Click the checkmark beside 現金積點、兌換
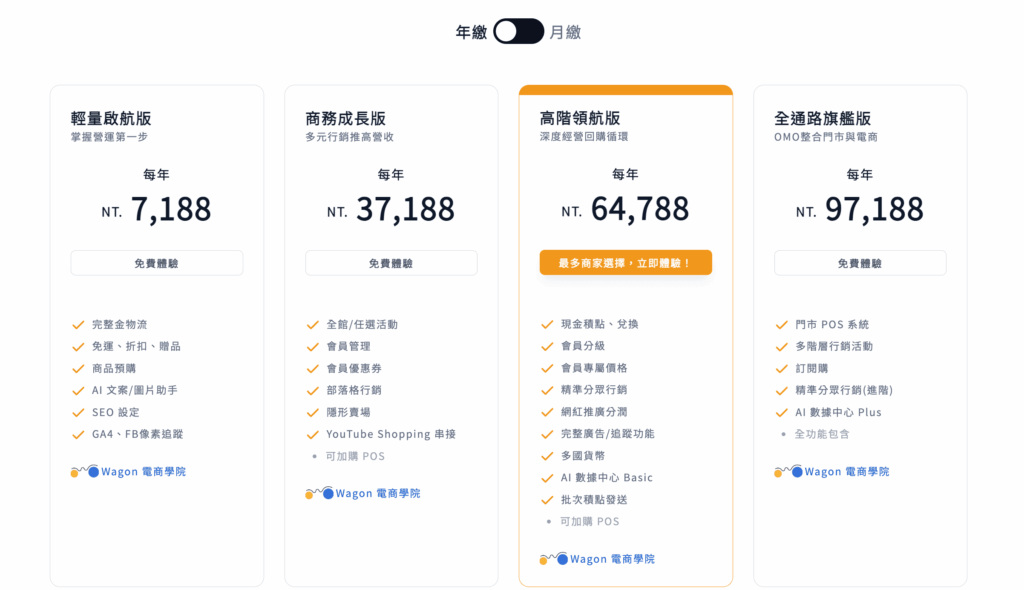The width and height of the screenshot is (1024, 590). pyautogui.click(x=547, y=325)
